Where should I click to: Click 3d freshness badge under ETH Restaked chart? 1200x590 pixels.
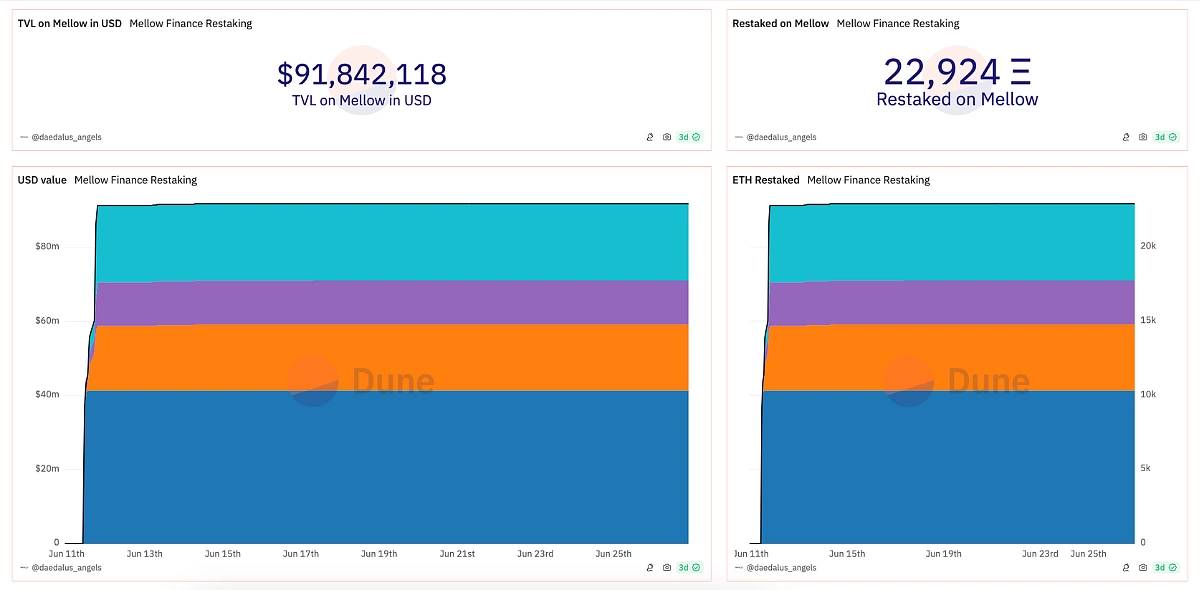click(1165, 568)
